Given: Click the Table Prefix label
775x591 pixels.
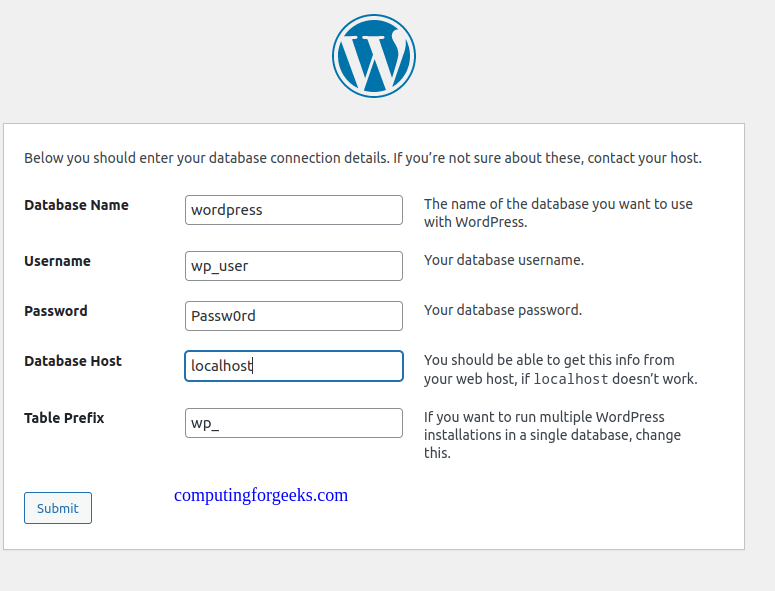Looking at the screenshot, I should [x=64, y=418].
